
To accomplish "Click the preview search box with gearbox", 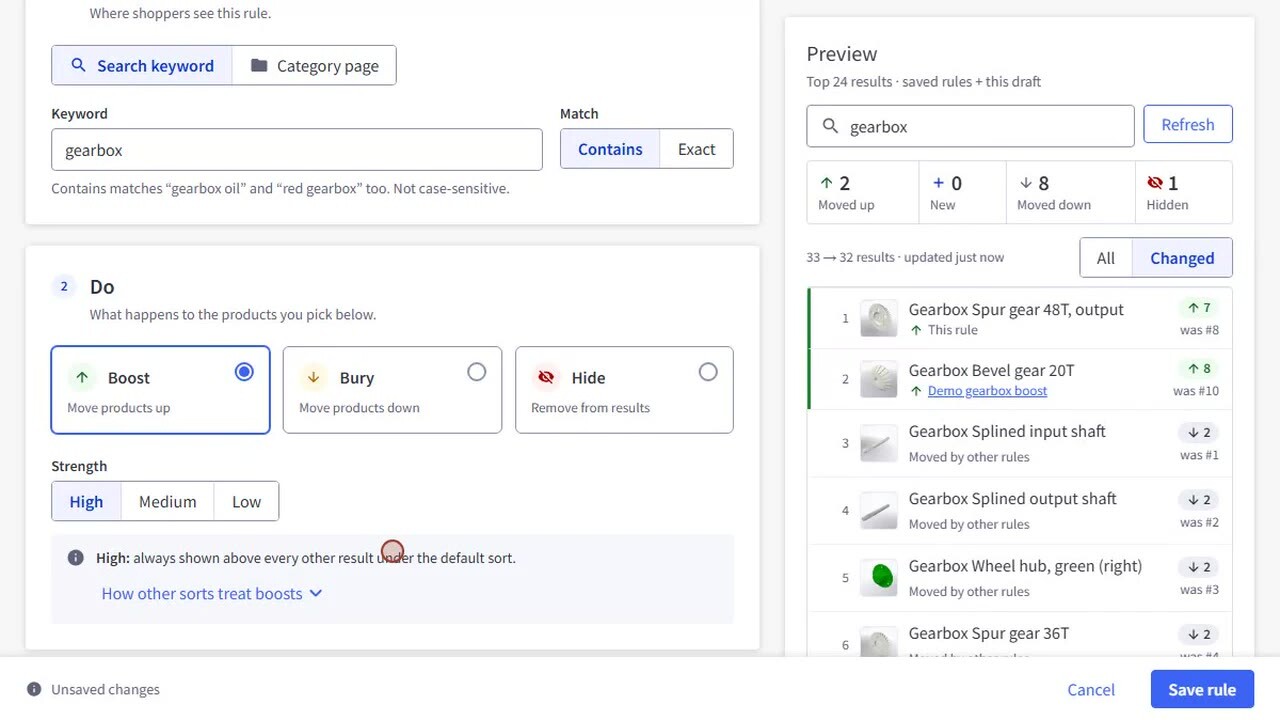I will pos(970,127).
